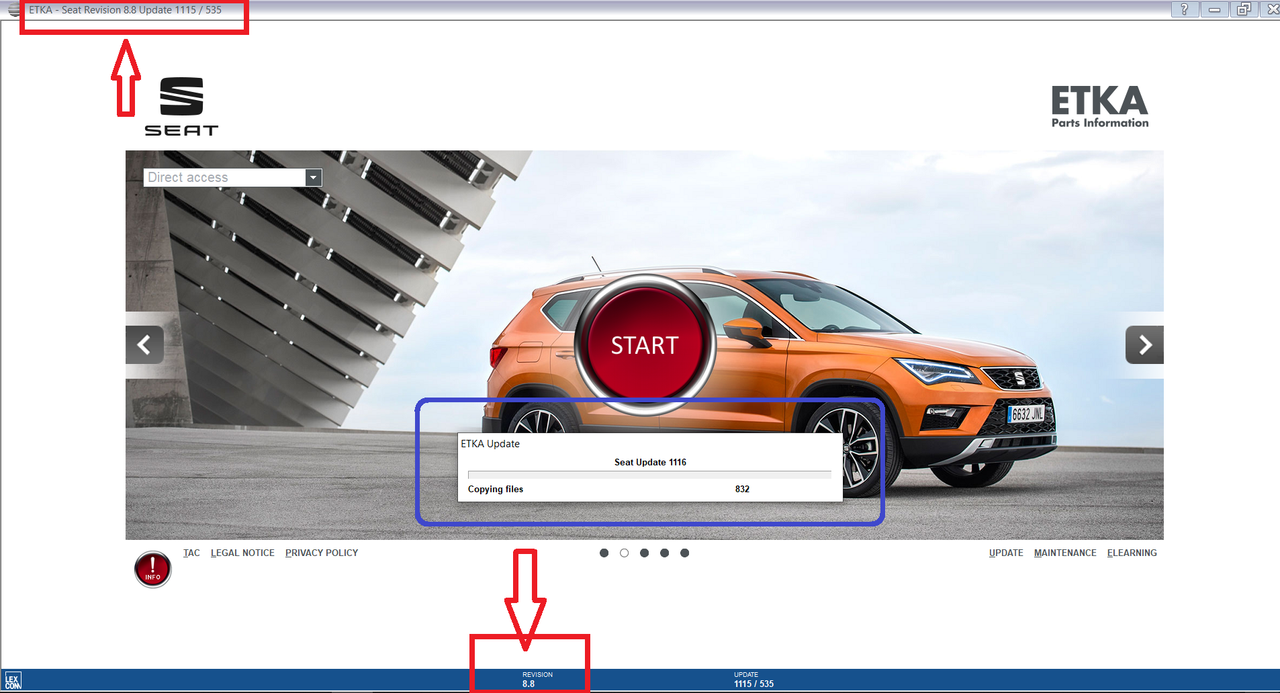This screenshot has width=1280, height=693.
Task: Open the MAINTENANCE link
Action: pos(1065,553)
